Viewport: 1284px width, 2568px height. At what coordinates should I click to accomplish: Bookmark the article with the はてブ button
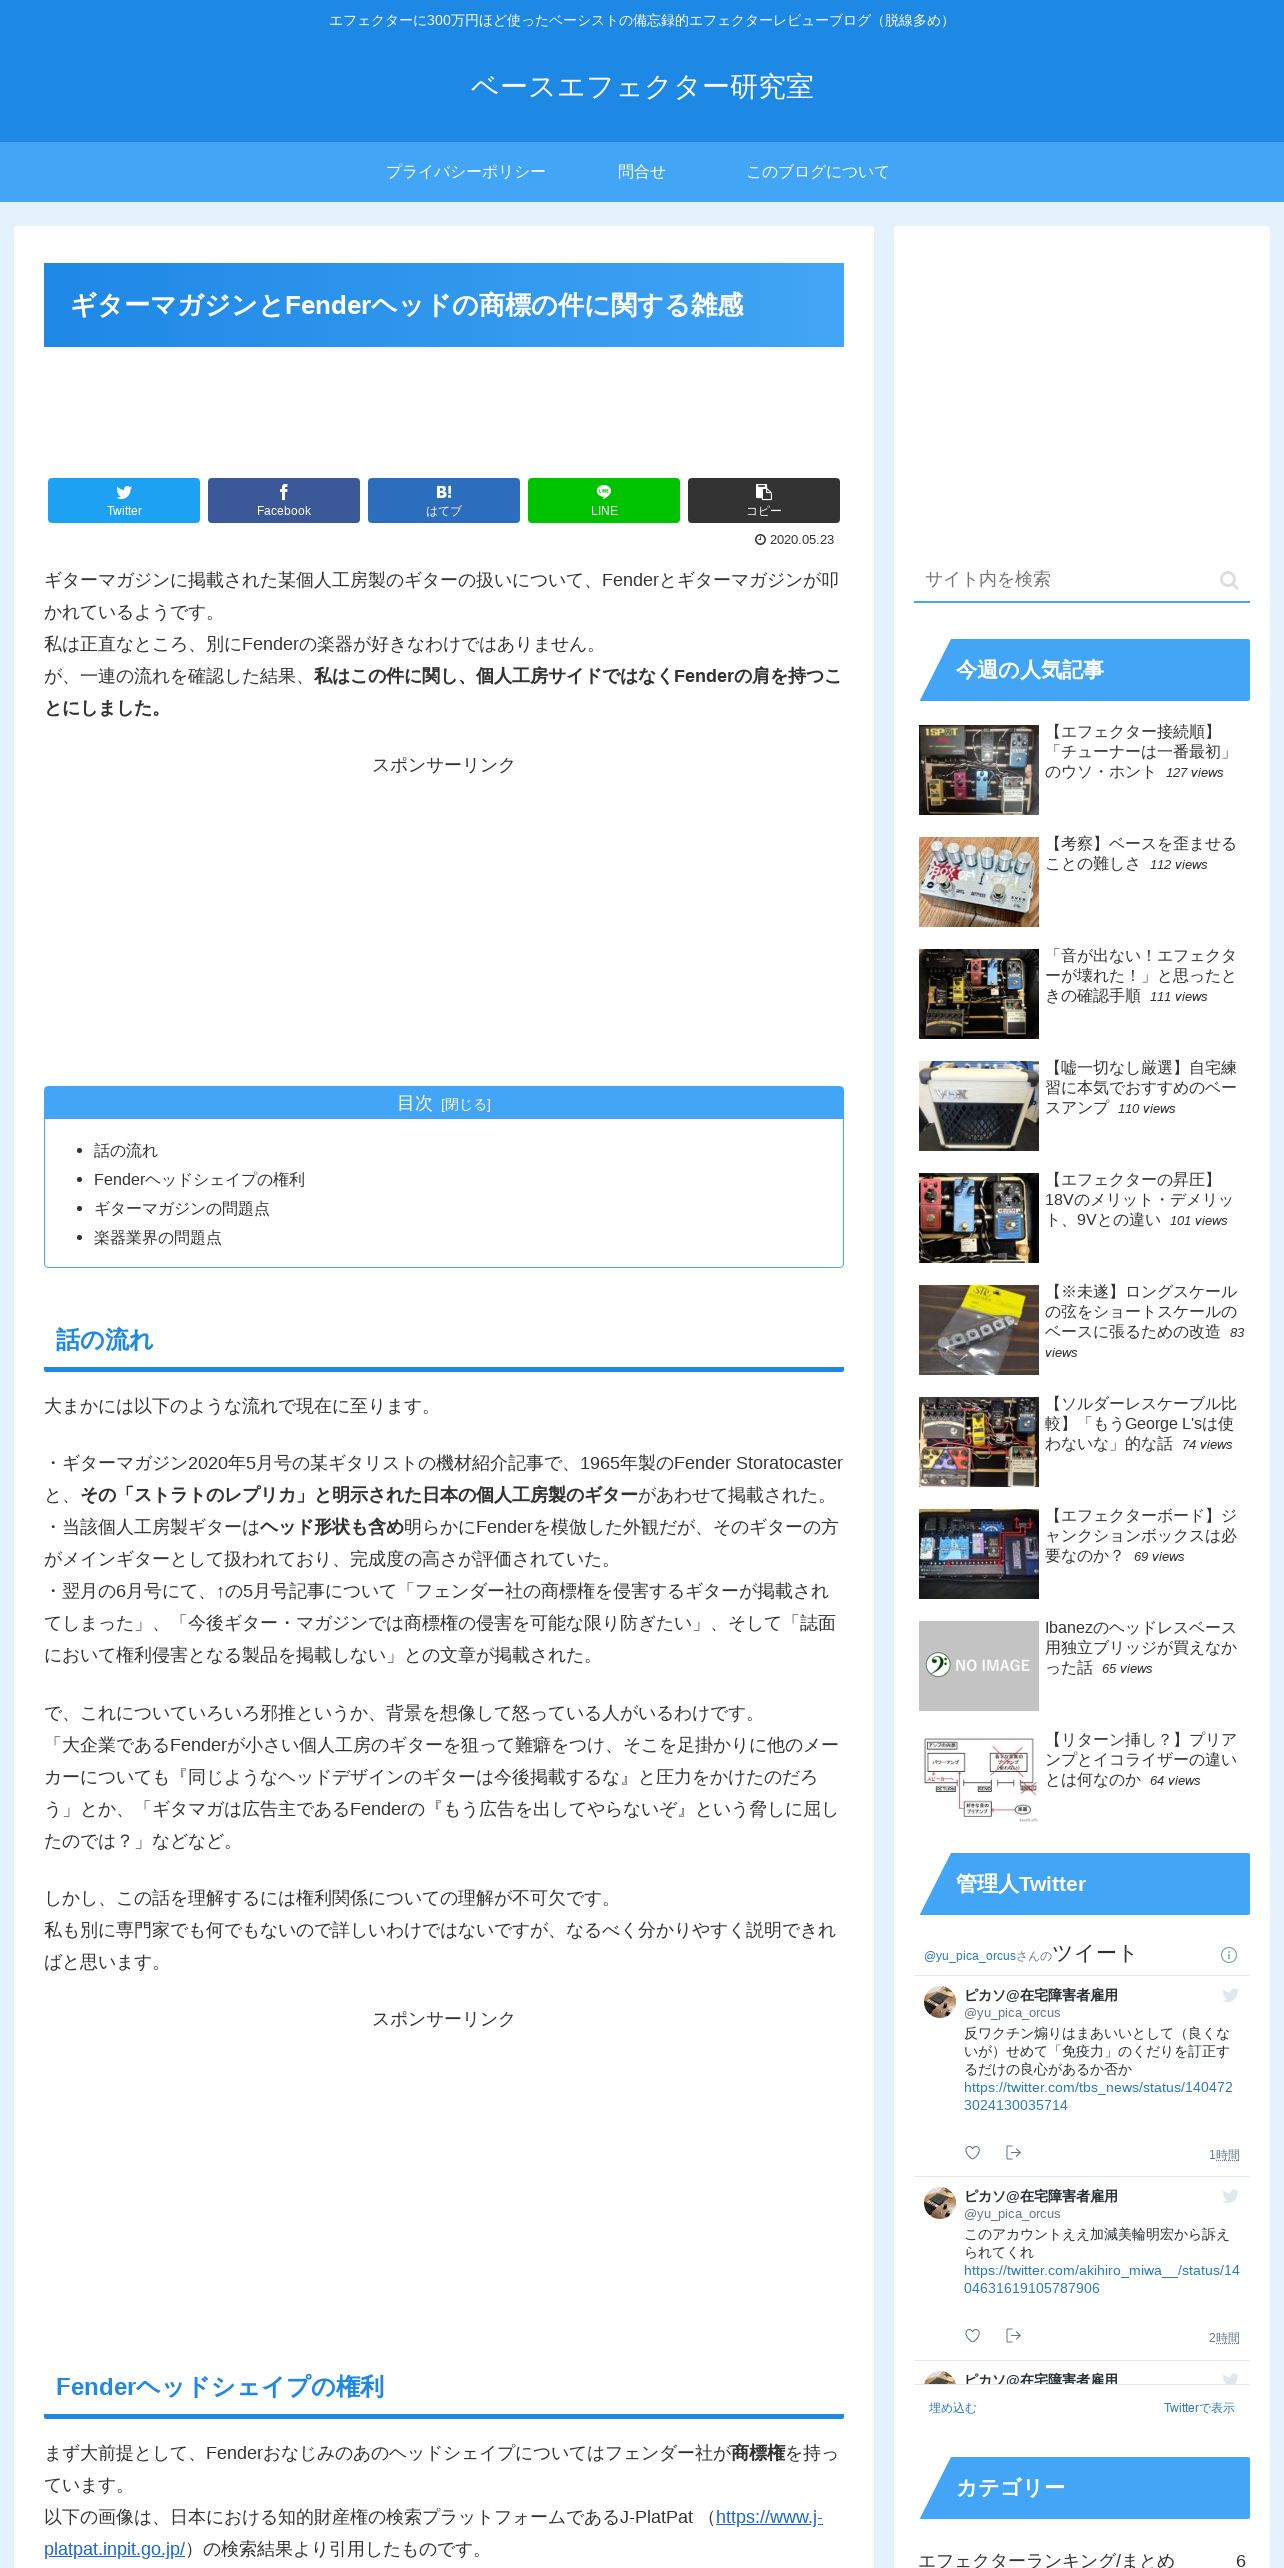coord(444,500)
